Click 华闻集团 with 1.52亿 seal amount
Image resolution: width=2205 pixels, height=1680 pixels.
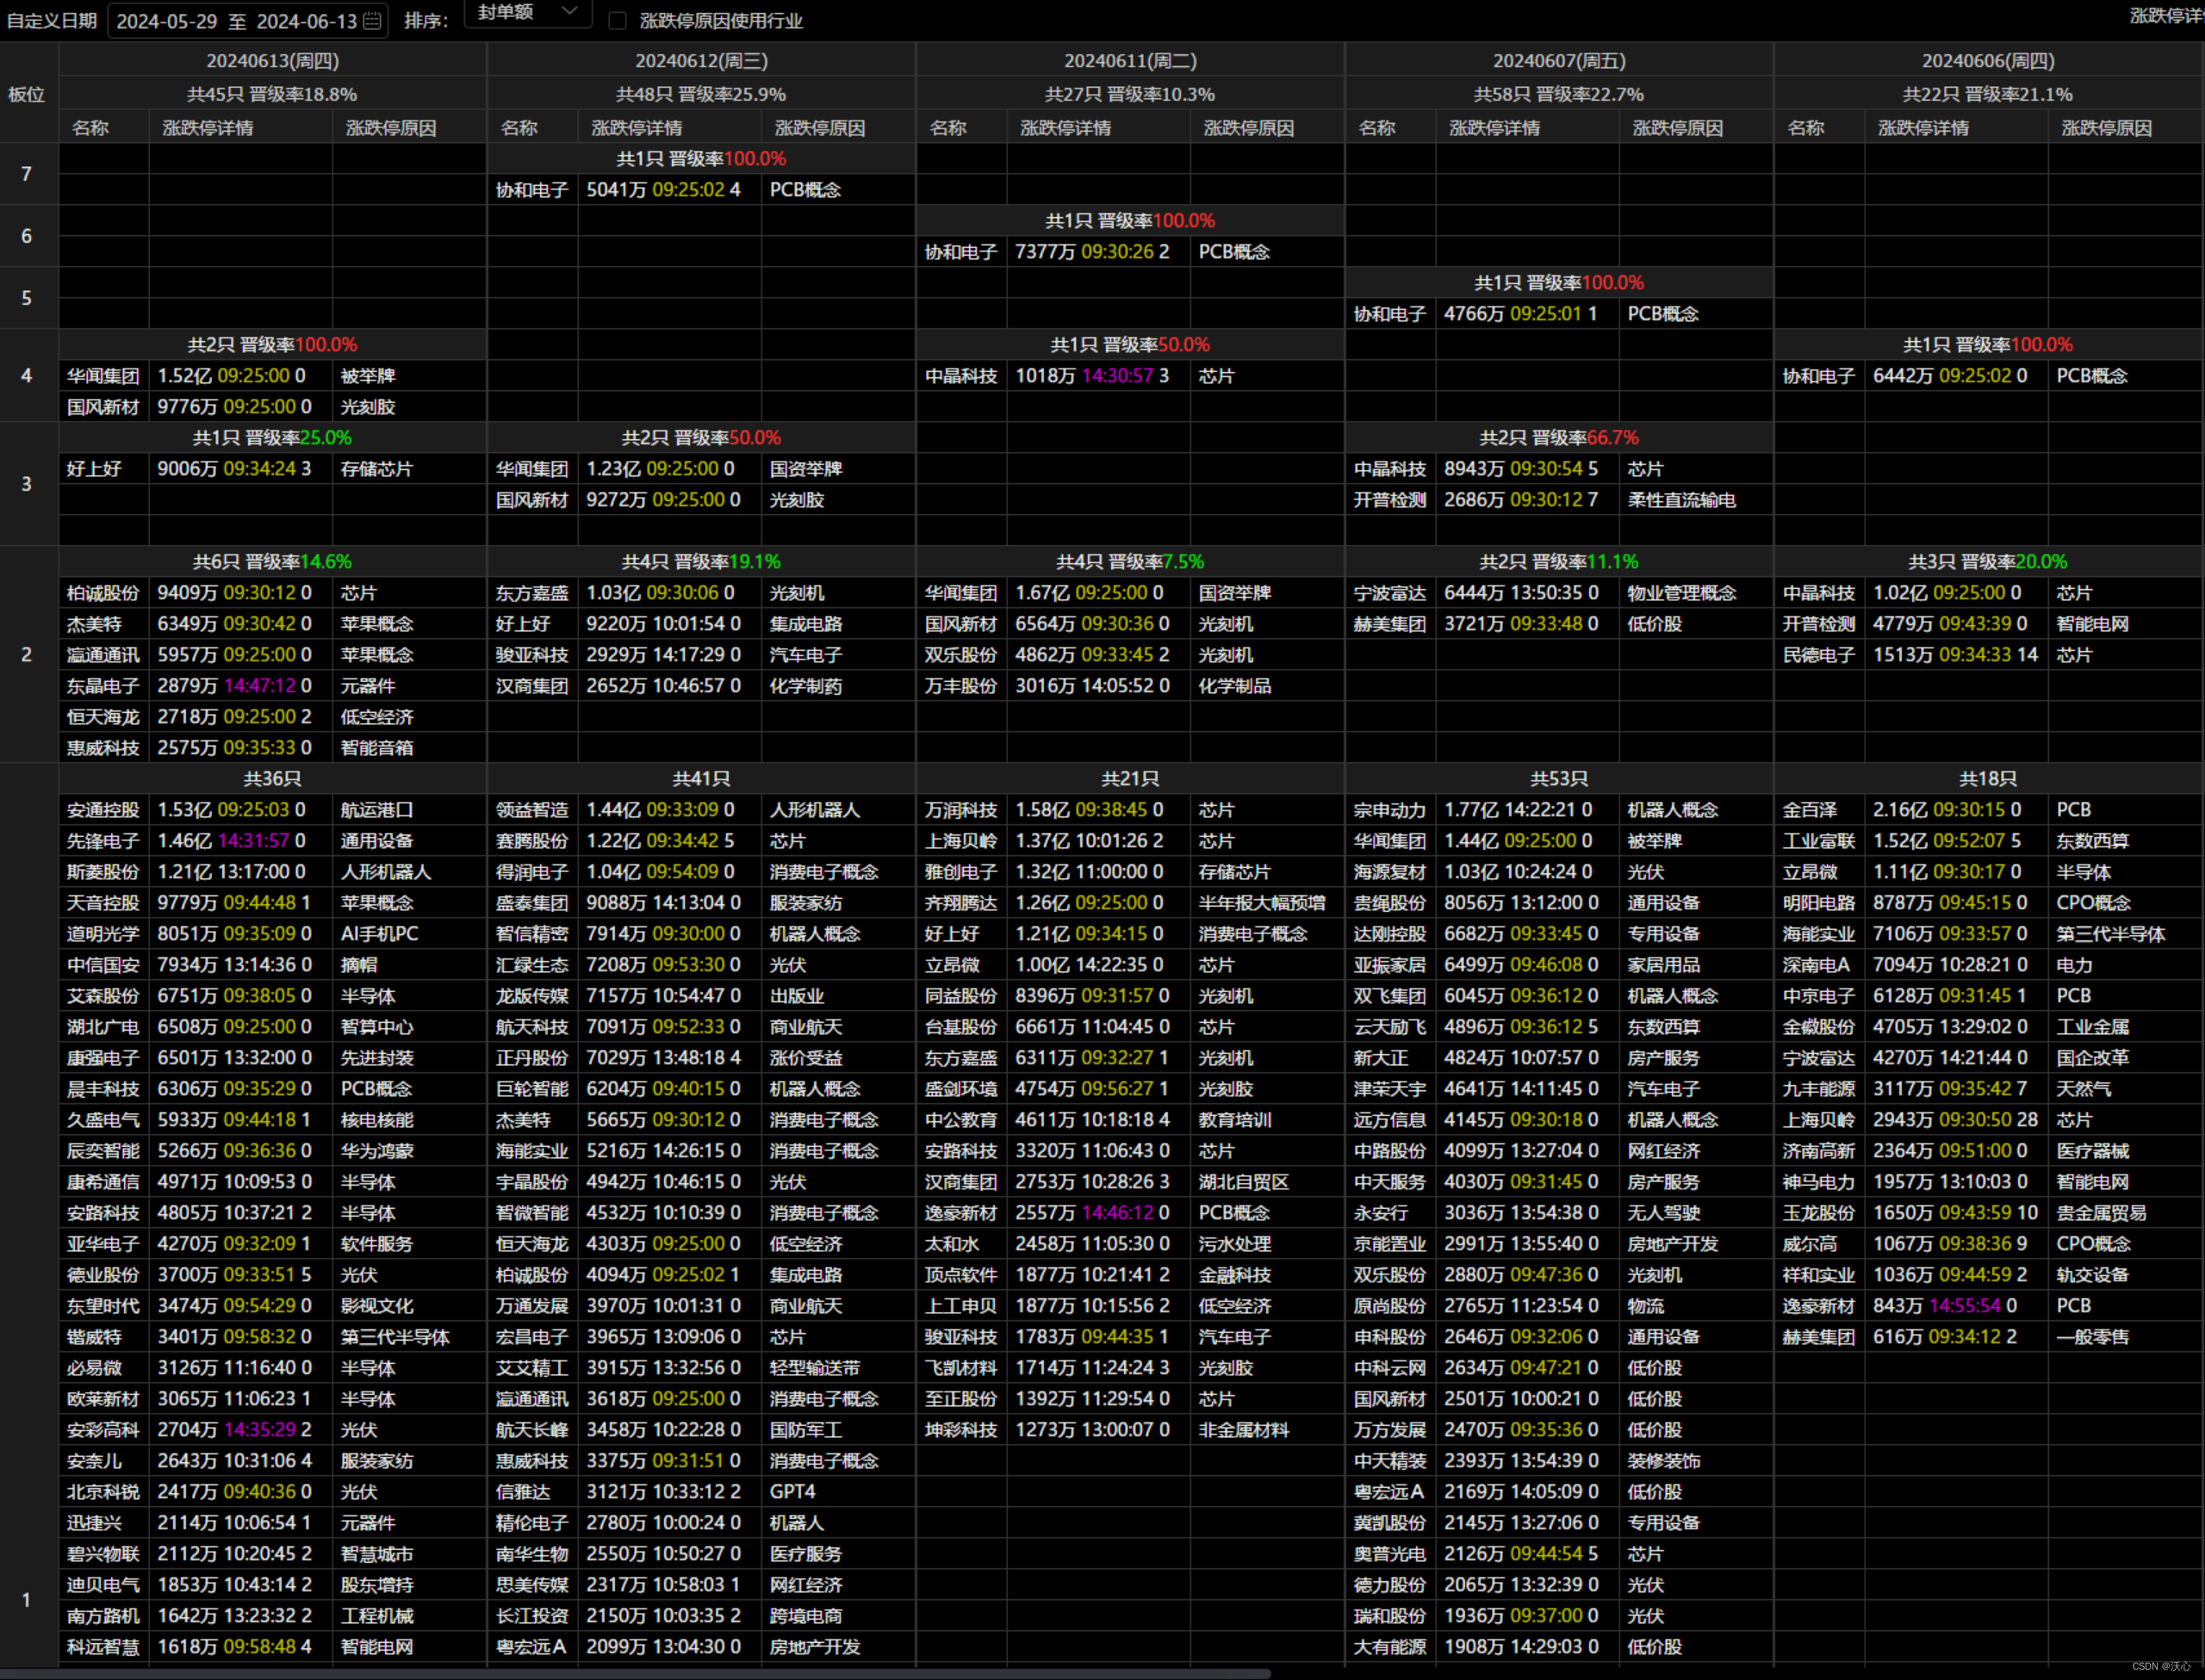pos(103,376)
